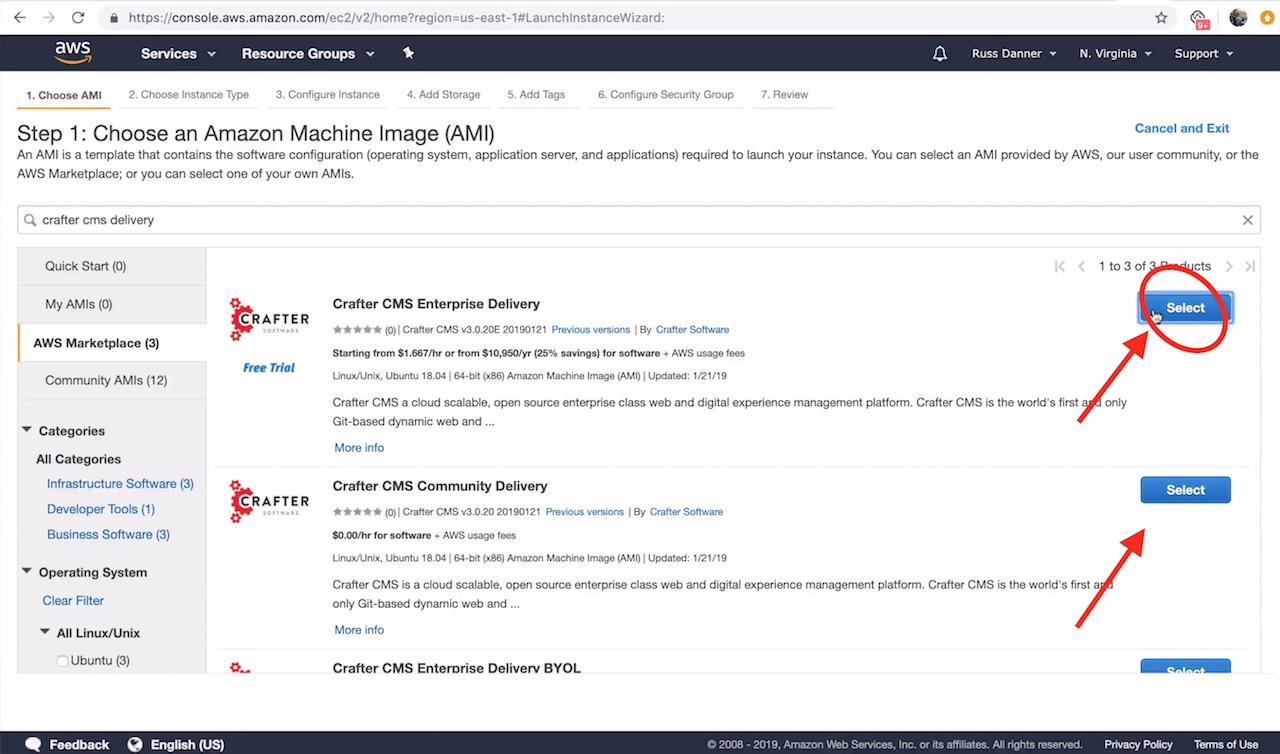Click the browser address bar URL
Image resolution: width=1280 pixels, height=754 pixels.
point(396,18)
